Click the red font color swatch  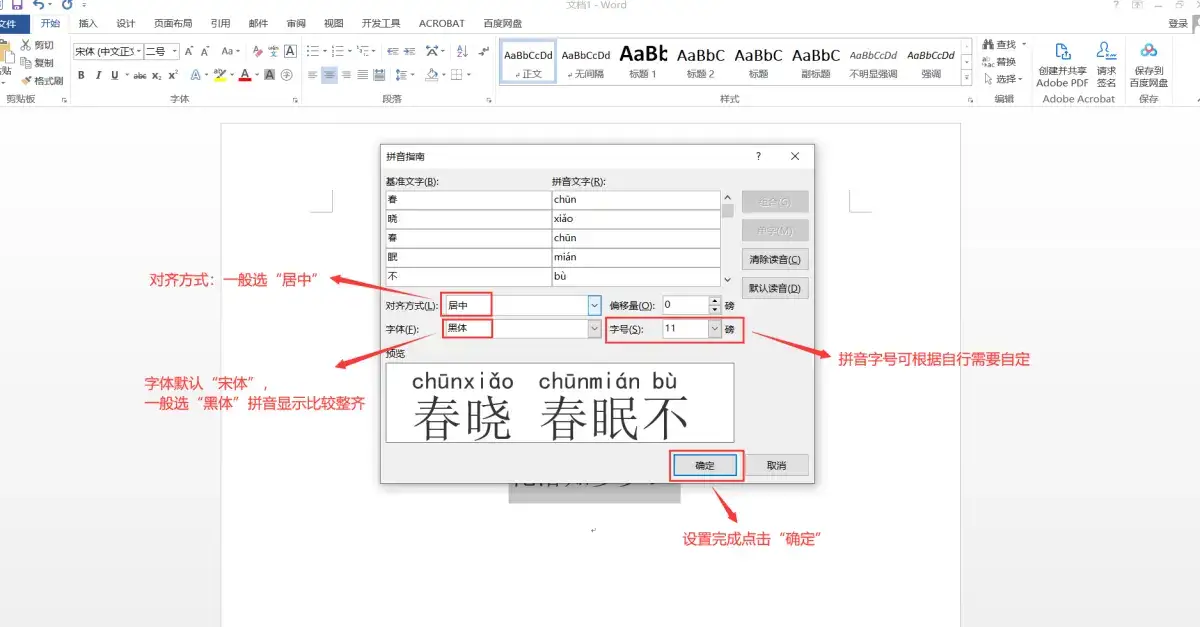[x=245, y=75]
